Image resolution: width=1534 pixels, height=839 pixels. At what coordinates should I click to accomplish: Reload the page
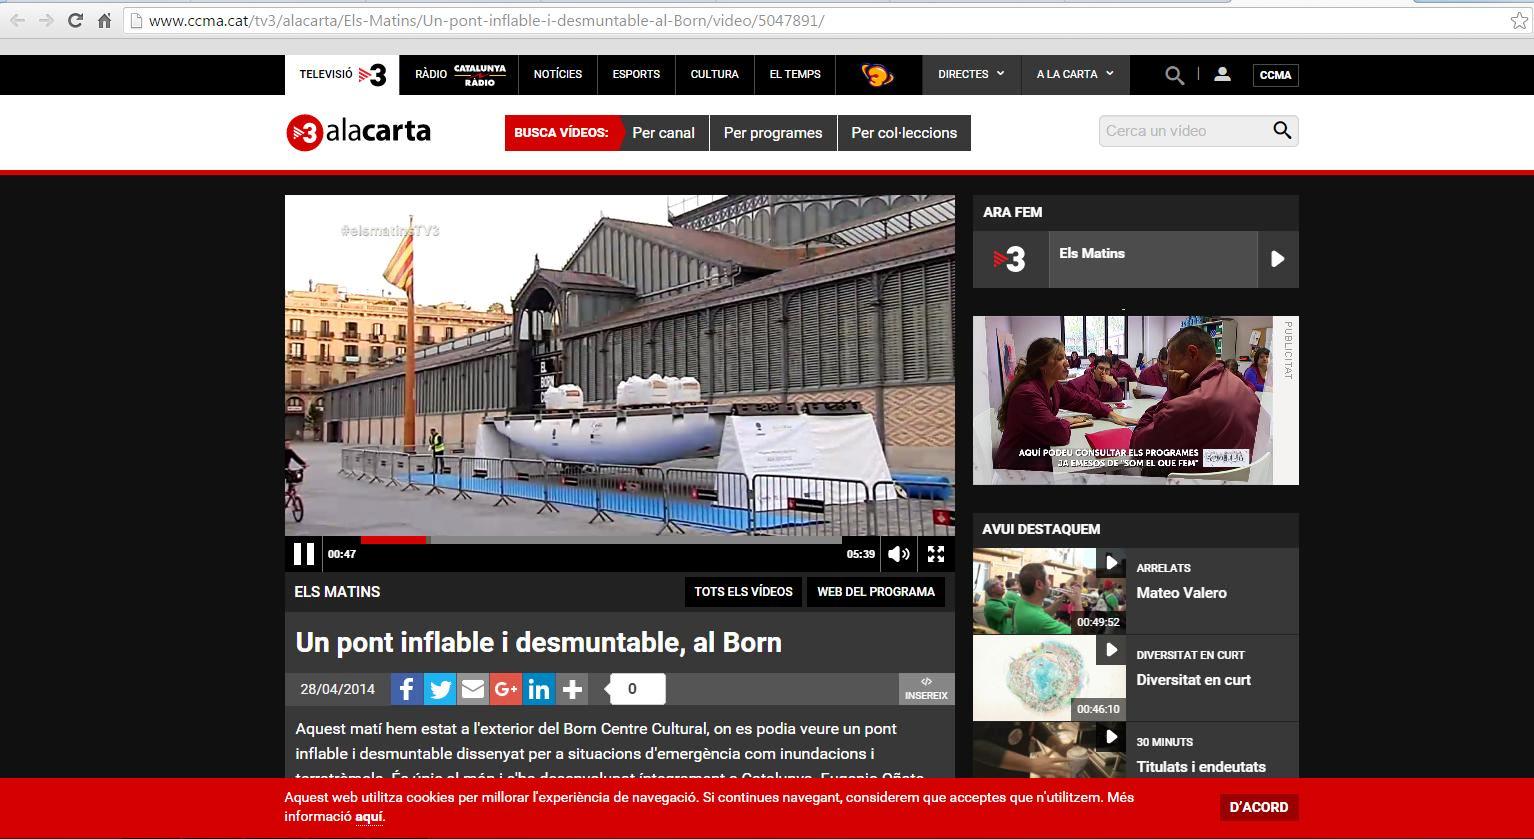click(74, 20)
